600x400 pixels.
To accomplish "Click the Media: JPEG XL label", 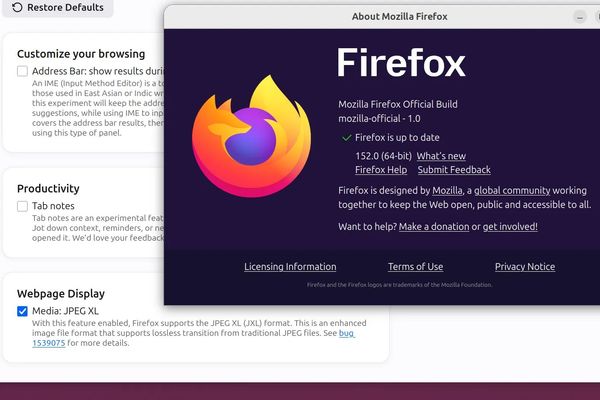I will coord(65,311).
